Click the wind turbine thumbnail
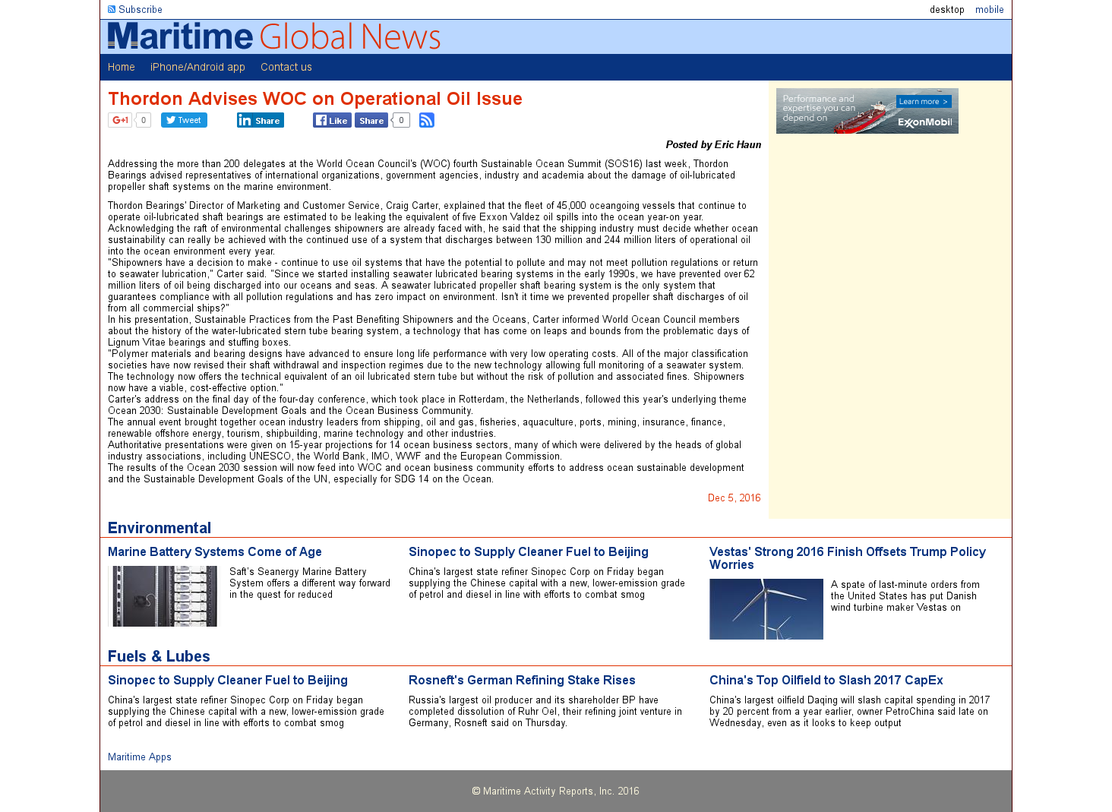1112x812 pixels. click(x=766, y=609)
